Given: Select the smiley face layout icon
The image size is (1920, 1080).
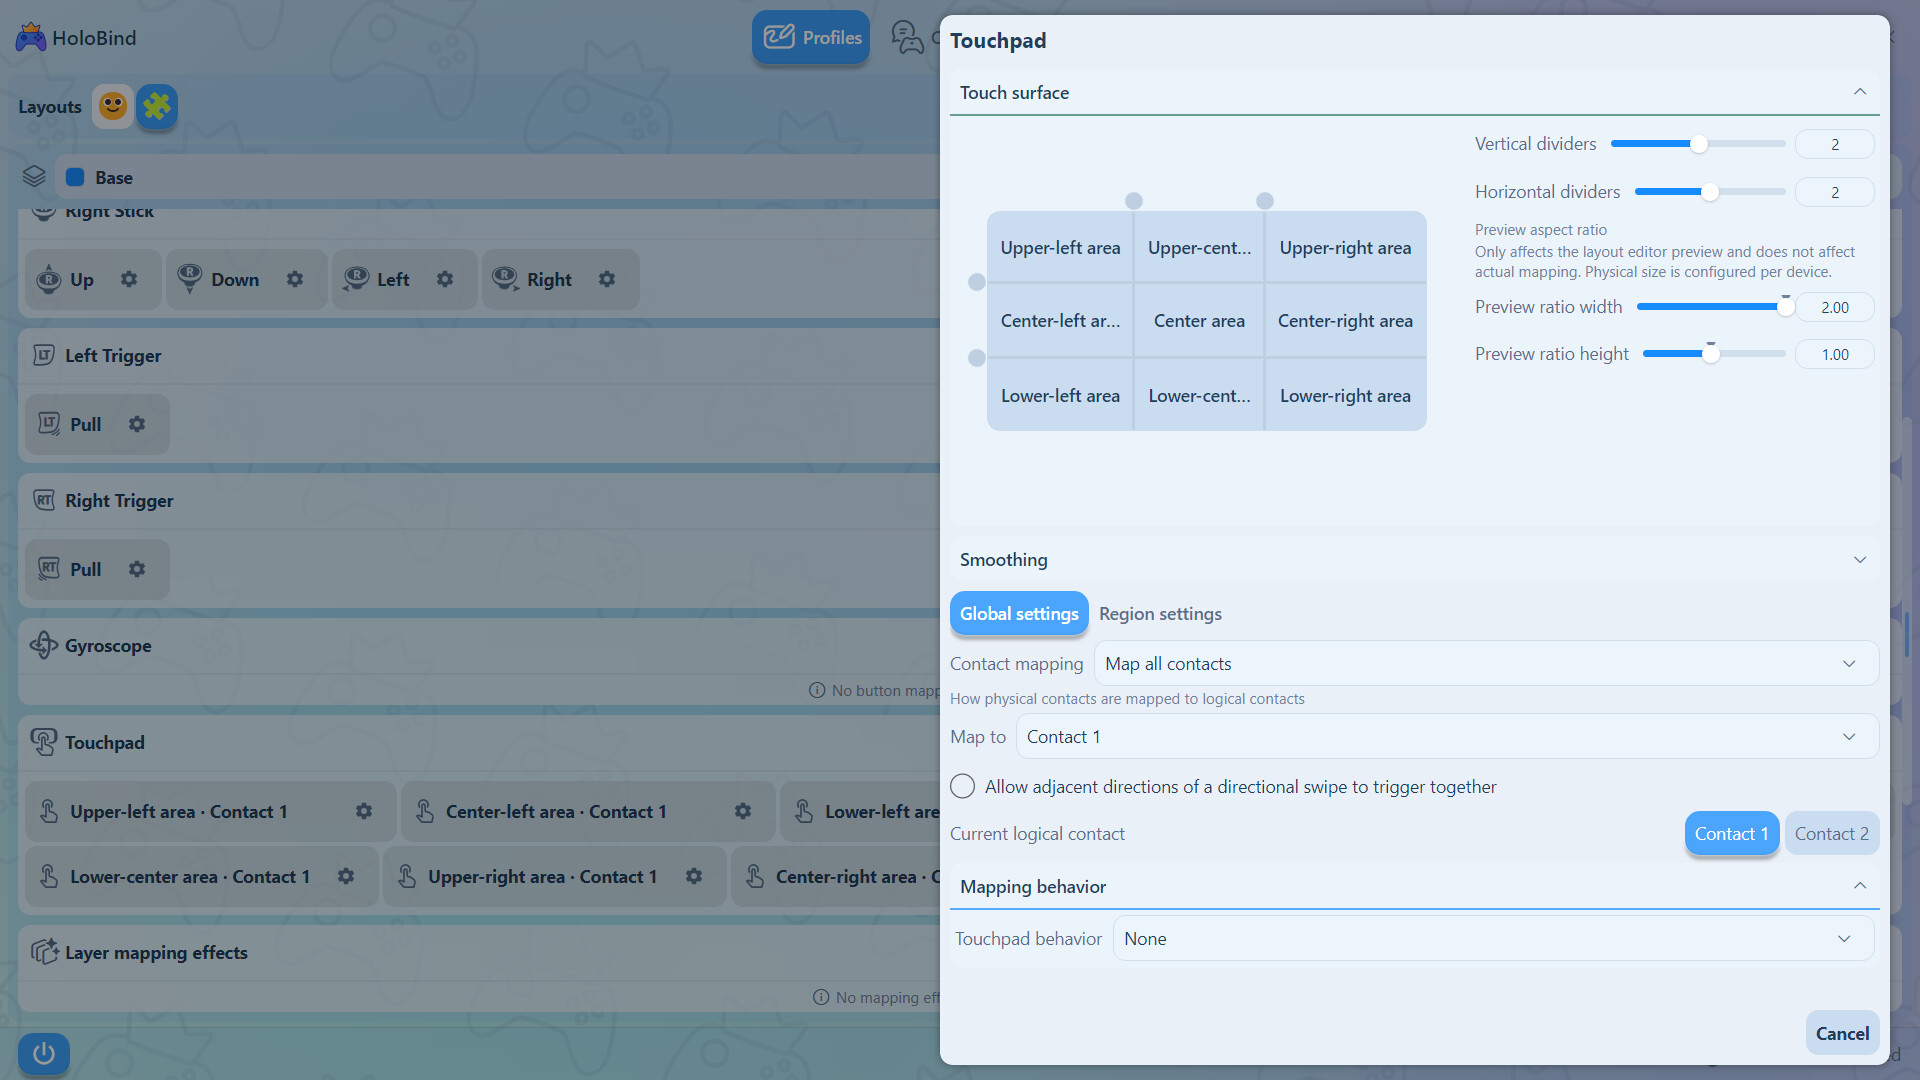Looking at the screenshot, I should click(x=113, y=106).
